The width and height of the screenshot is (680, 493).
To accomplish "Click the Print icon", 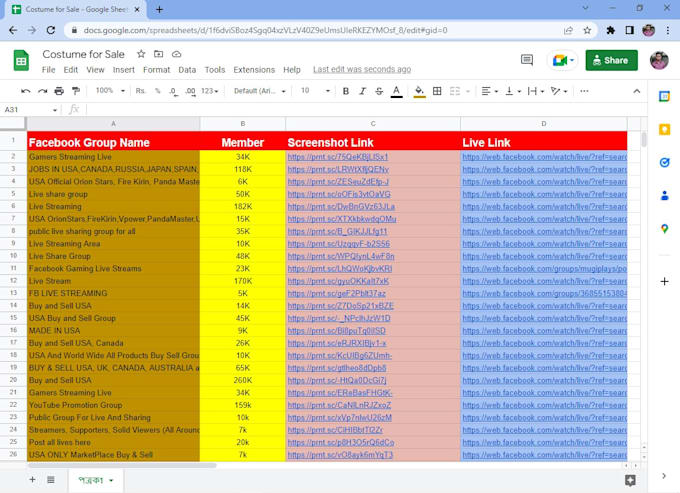I will click(x=59, y=91).
